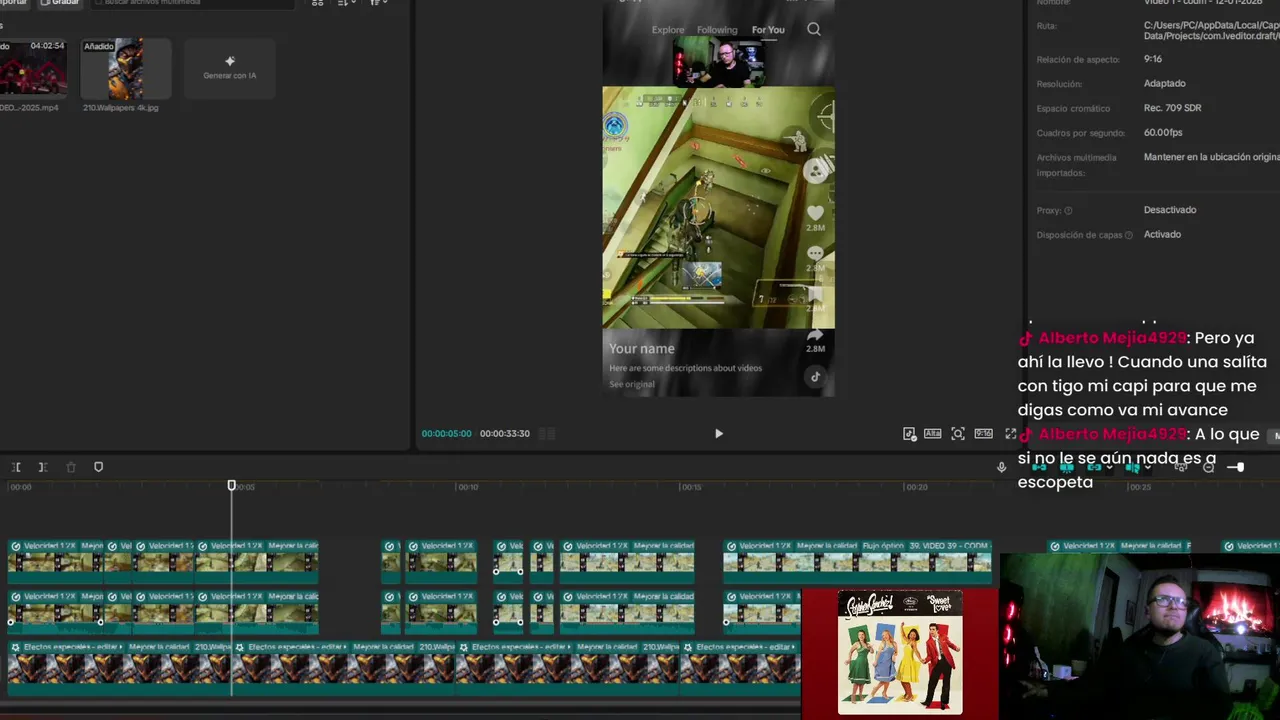Click the Rec. 709 SDR value

tap(1173, 108)
